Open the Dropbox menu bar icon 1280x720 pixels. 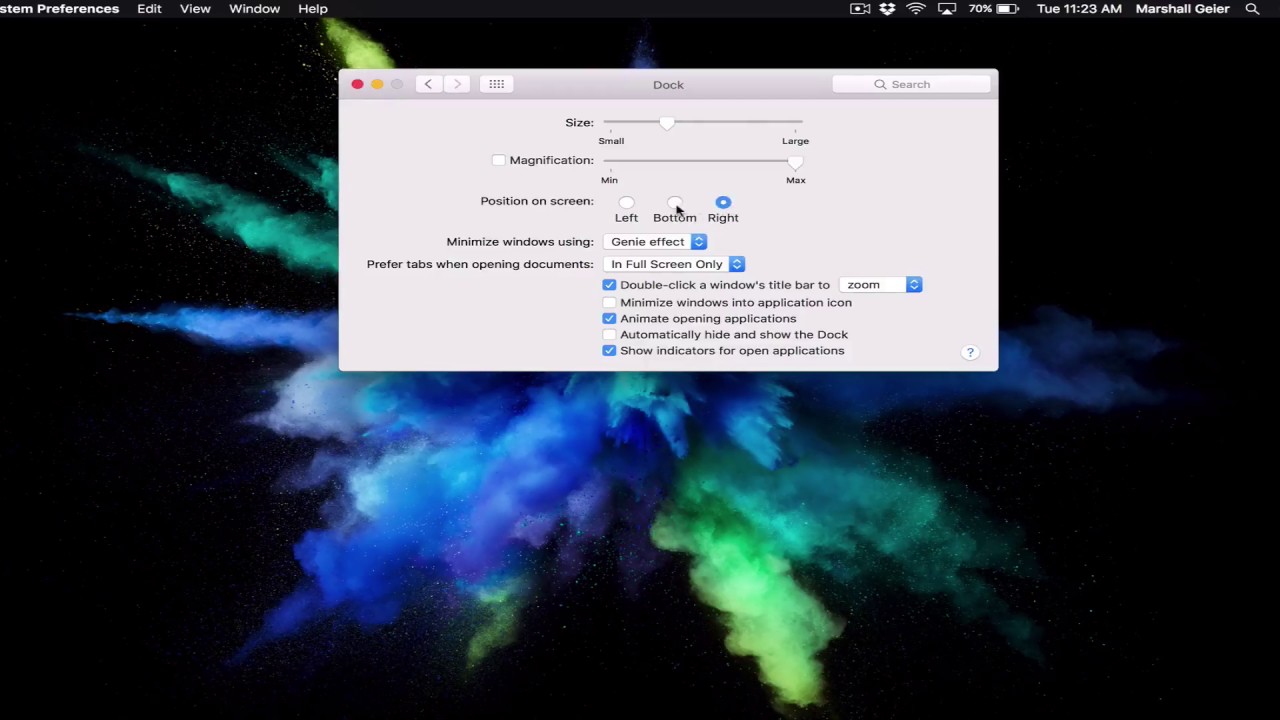pyautogui.click(x=887, y=9)
